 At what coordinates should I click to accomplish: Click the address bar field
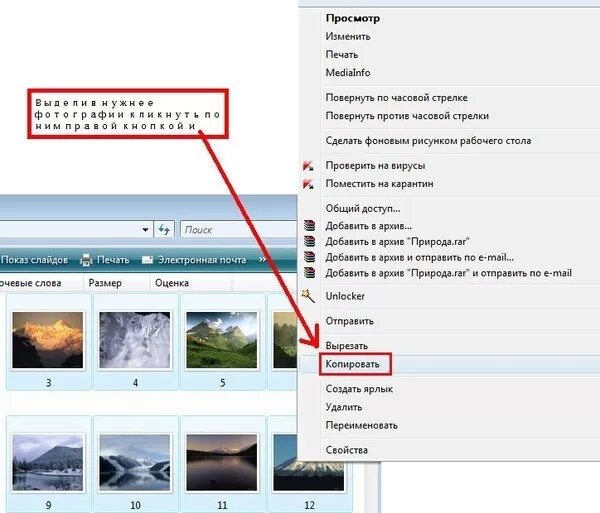(x=76, y=230)
